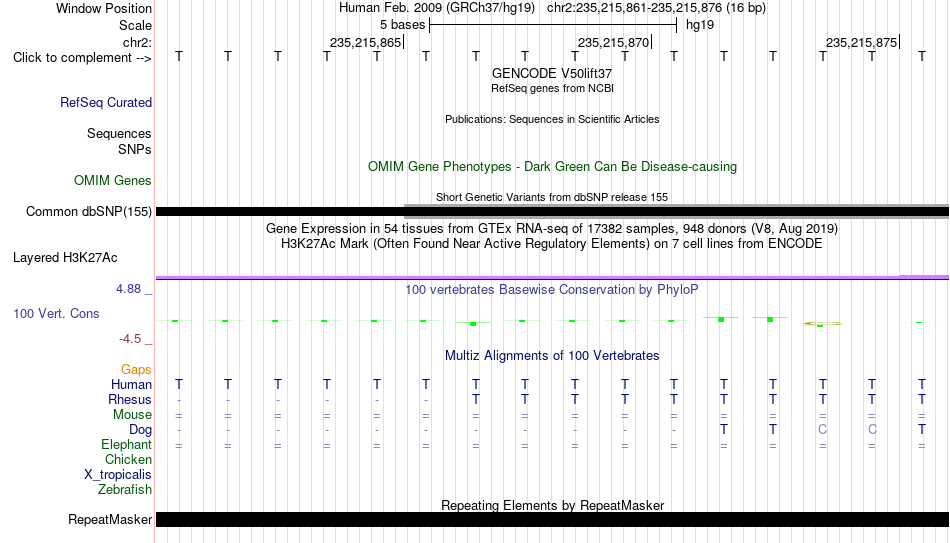950x543 pixels.
Task: Click the 'Dog' alignment row label
Action: (x=140, y=430)
